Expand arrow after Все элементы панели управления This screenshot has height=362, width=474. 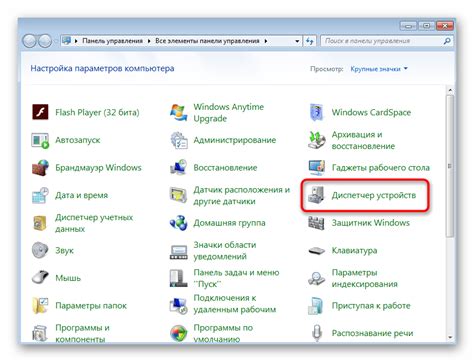266,41
